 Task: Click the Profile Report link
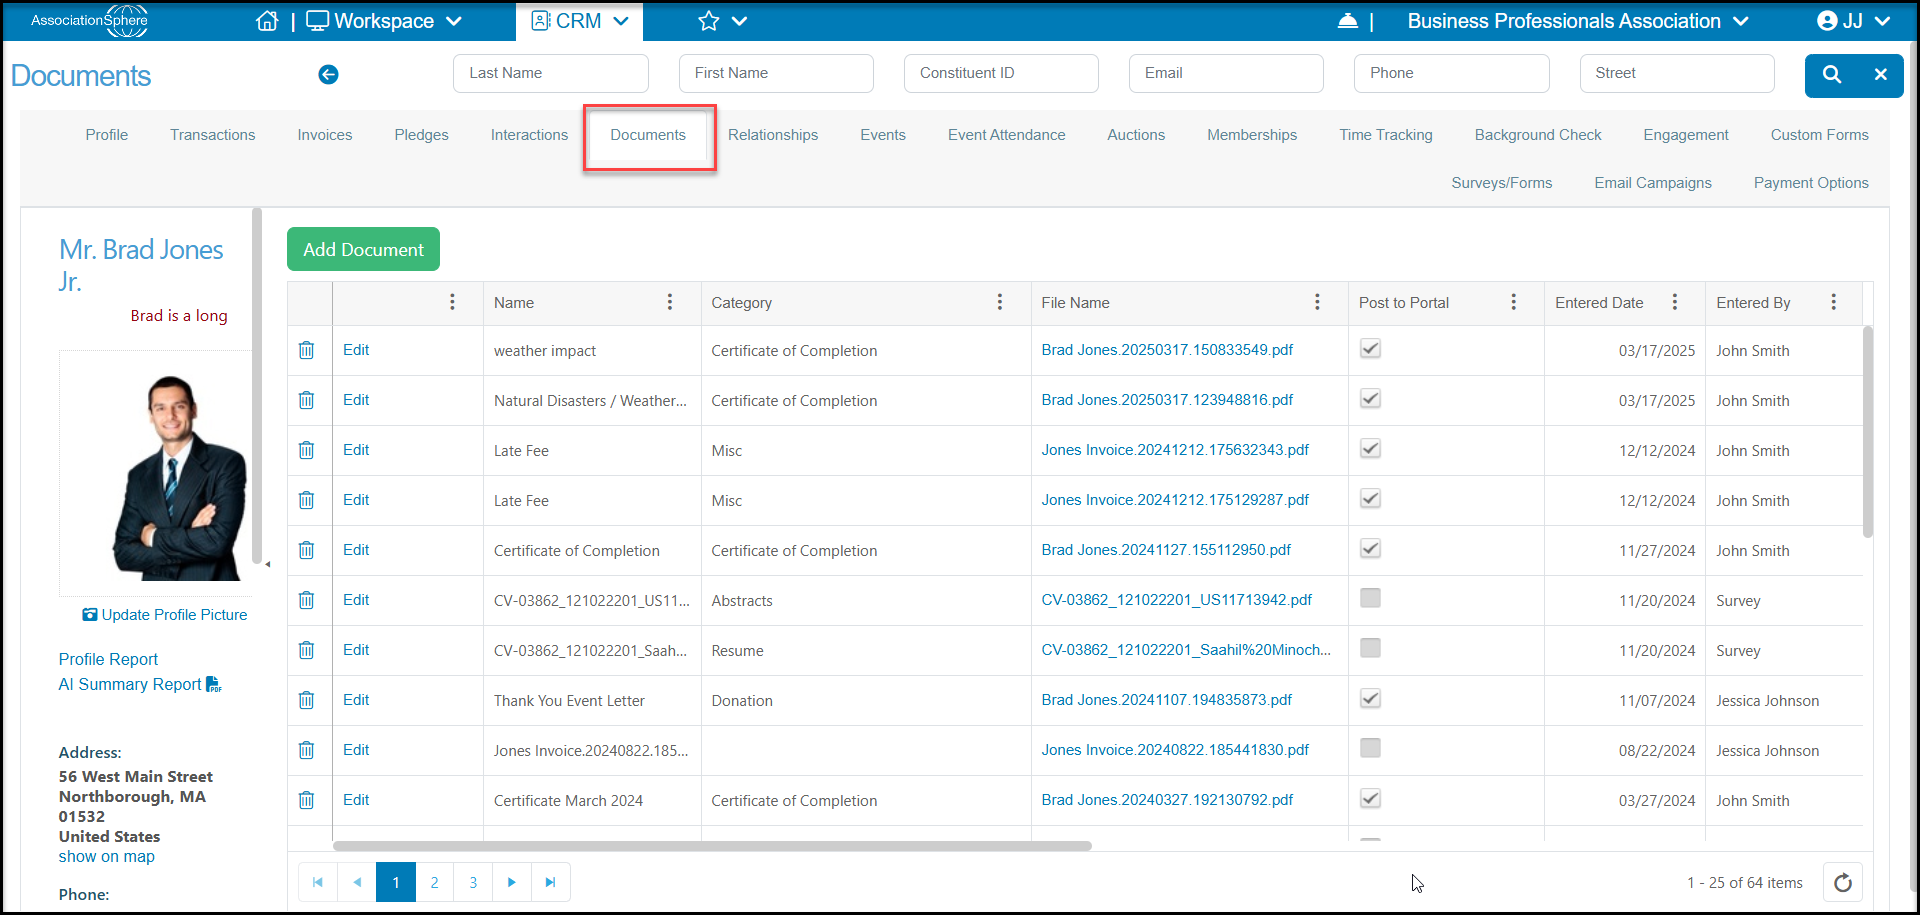[x=108, y=659]
